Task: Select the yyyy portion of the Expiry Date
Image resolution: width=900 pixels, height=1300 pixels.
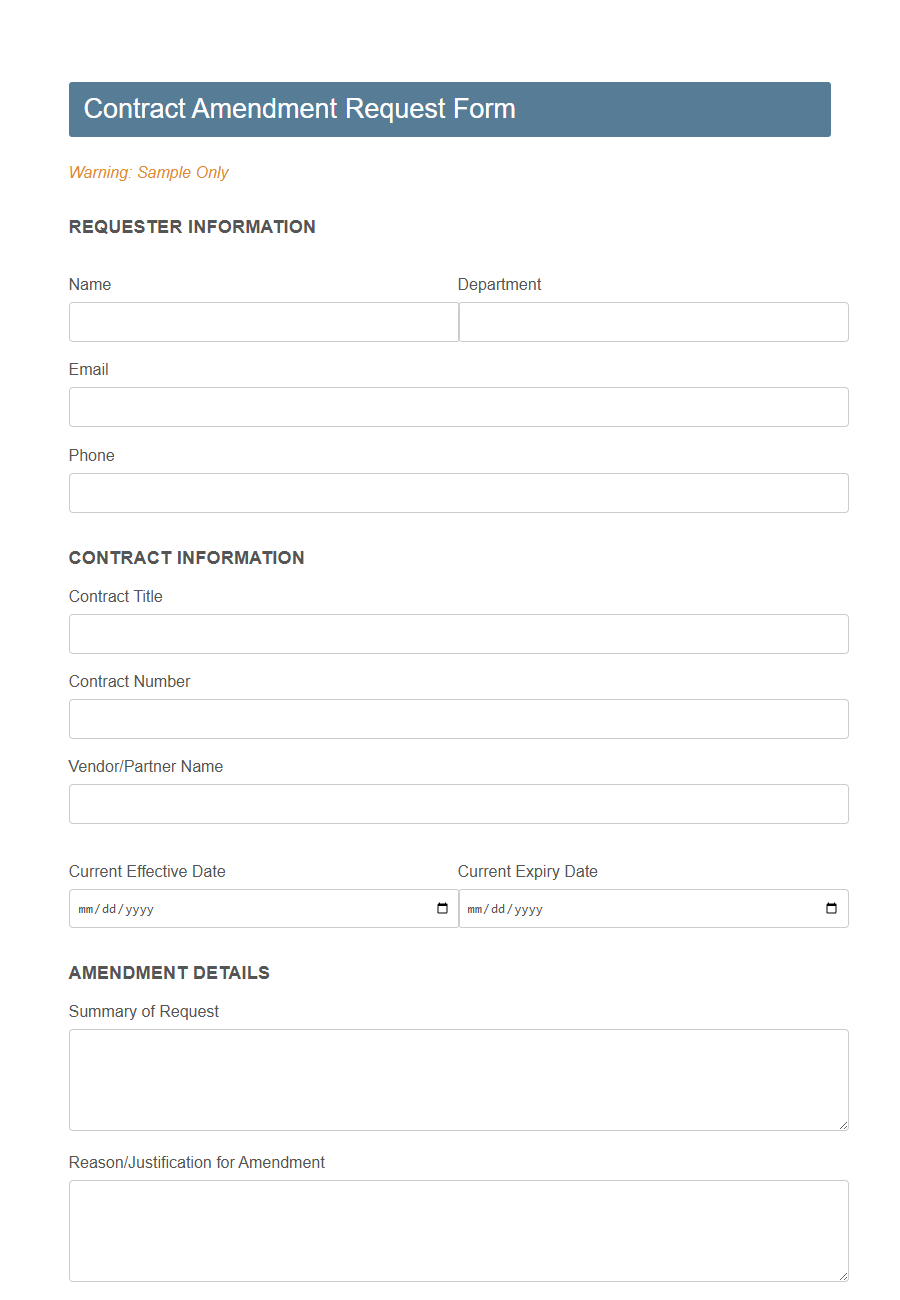Action: click(533, 908)
